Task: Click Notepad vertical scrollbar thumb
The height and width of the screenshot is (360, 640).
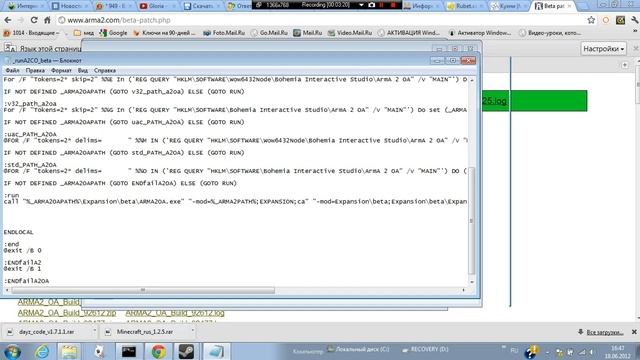Action: 471,220
